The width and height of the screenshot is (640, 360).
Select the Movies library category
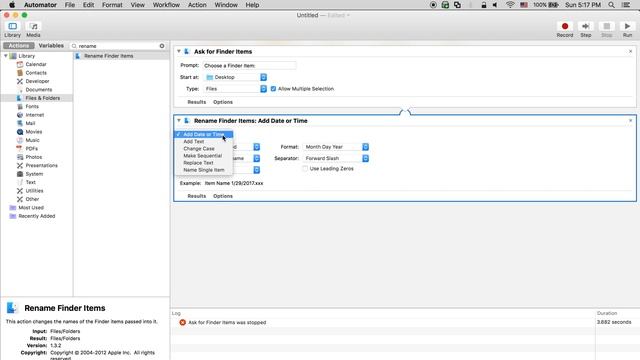pos(33,132)
